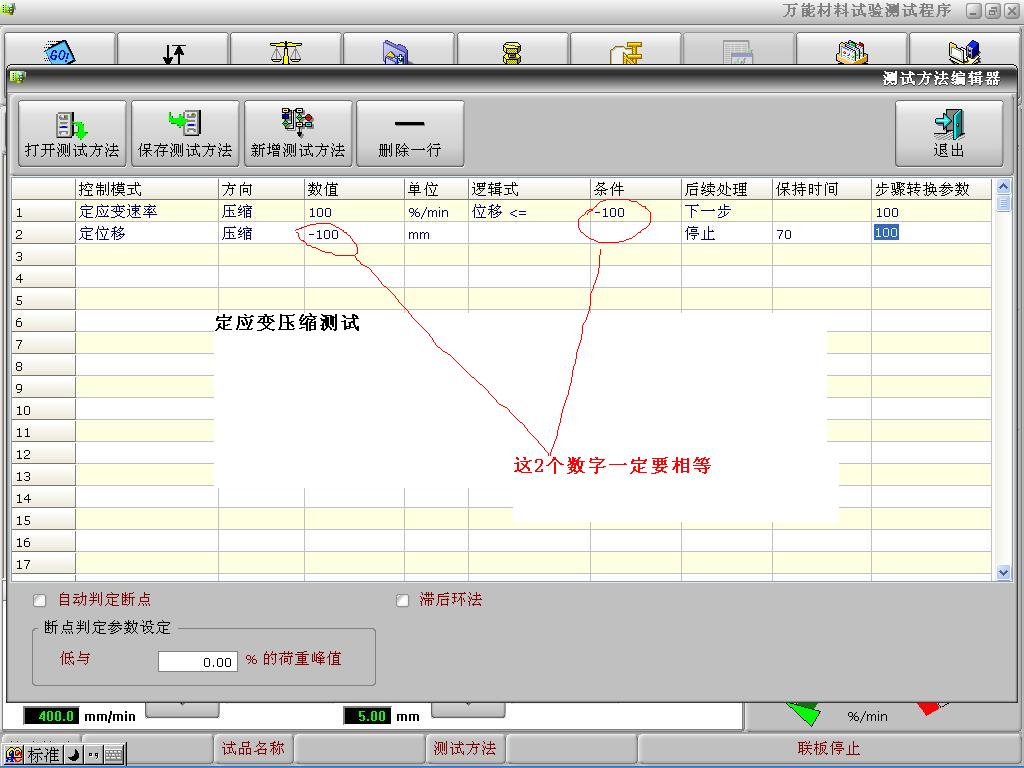Click the GO start test icon
The height and width of the screenshot is (768, 1024).
coord(60,50)
